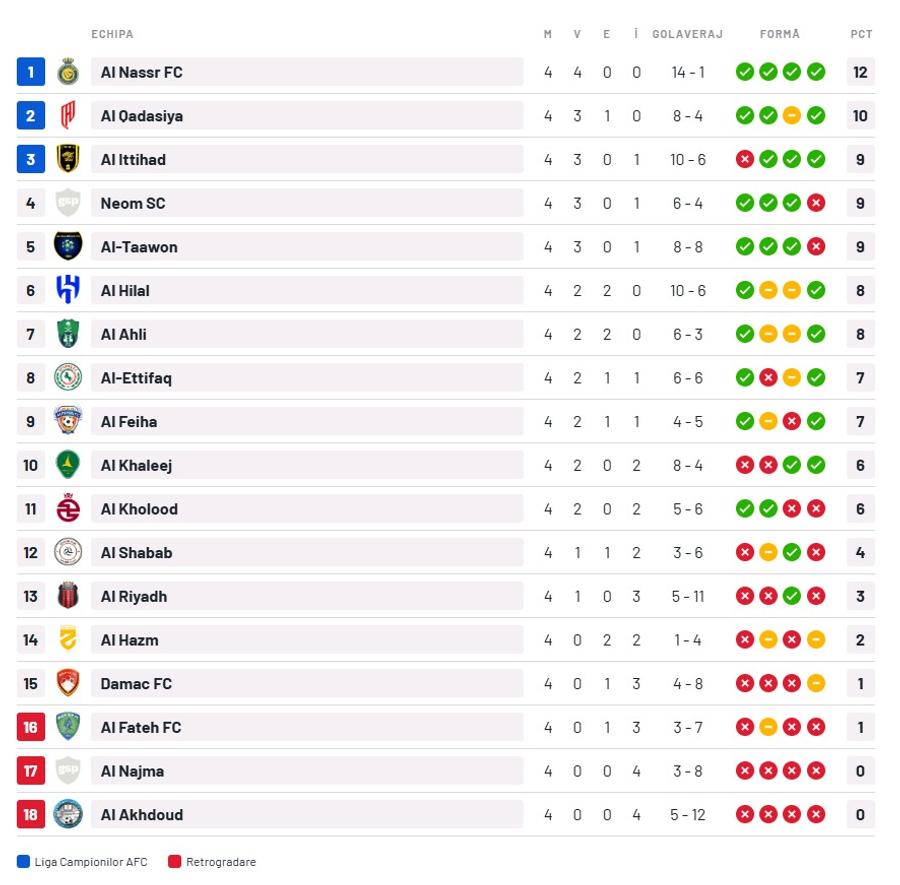This screenshot has width=900, height=885.
Task: Click the FORMĂ column header
Action: click(x=779, y=34)
